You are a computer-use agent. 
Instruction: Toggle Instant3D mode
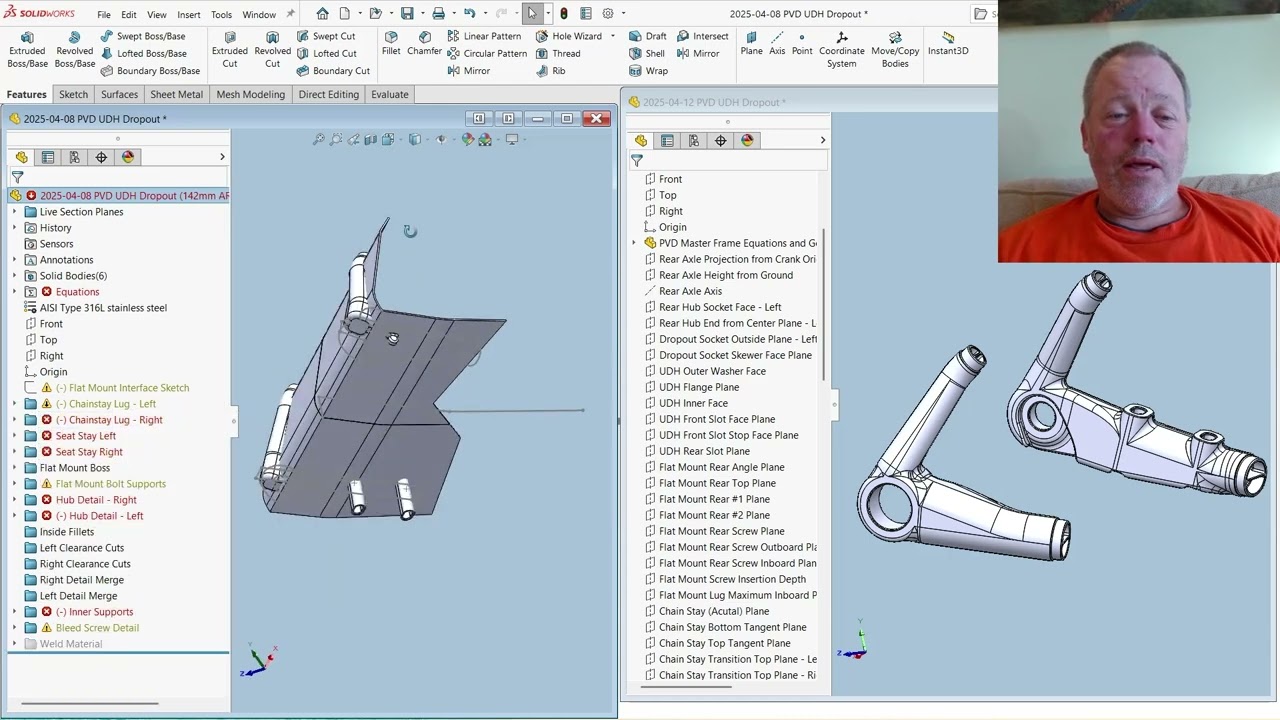(x=948, y=42)
